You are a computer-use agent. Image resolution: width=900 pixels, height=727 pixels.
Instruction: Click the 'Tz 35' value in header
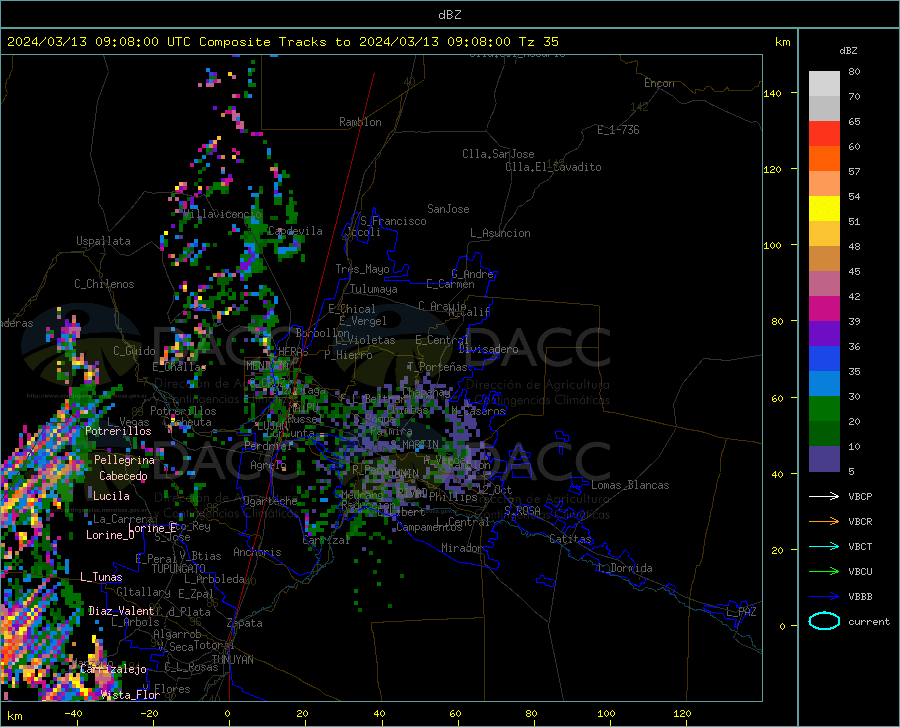(538, 42)
